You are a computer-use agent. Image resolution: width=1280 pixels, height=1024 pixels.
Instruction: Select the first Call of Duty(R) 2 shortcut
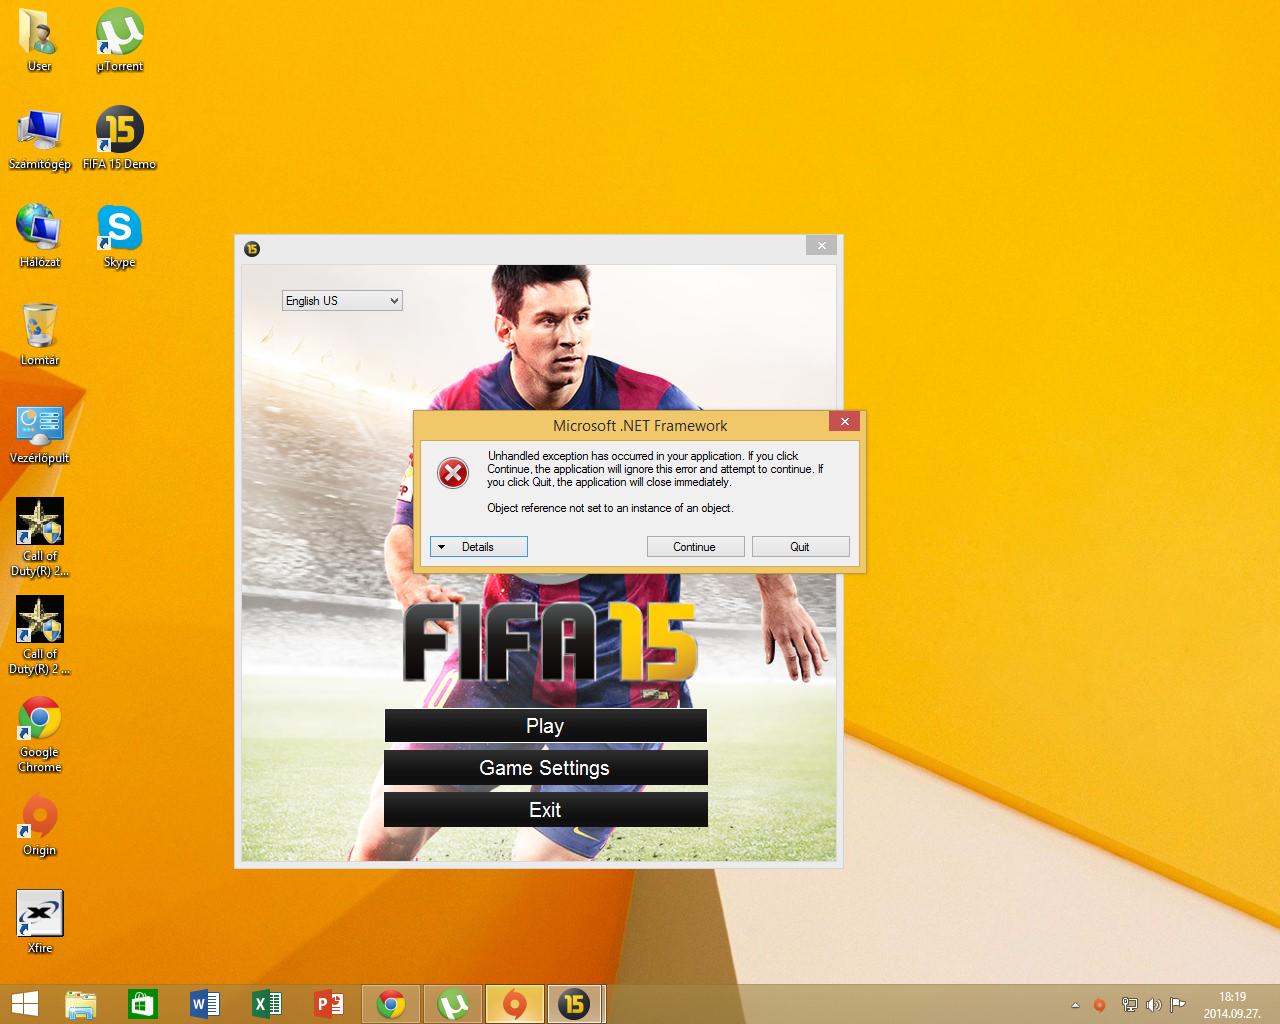39,537
